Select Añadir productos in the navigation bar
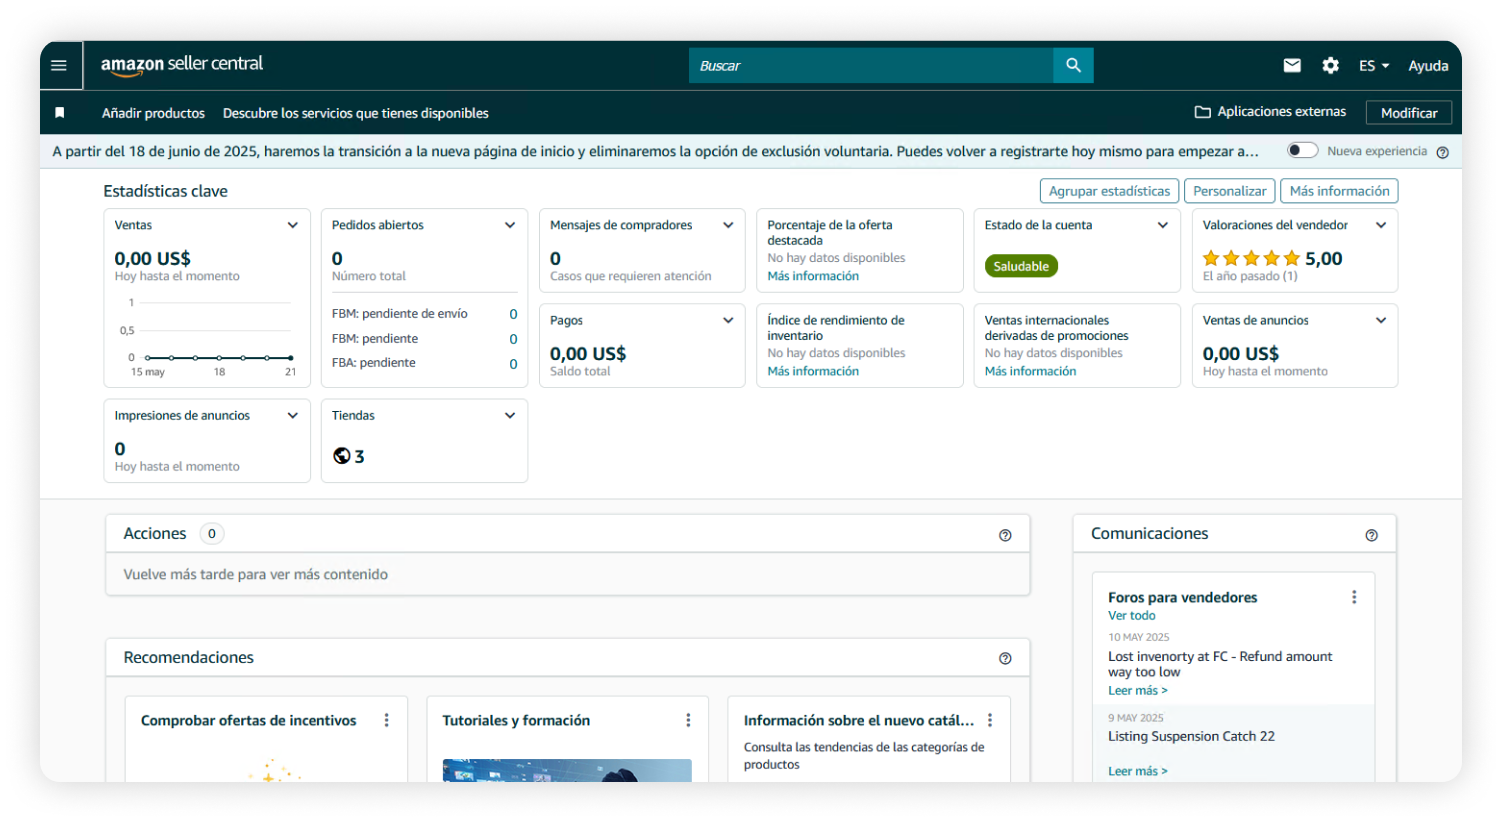 (x=153, y=113)
